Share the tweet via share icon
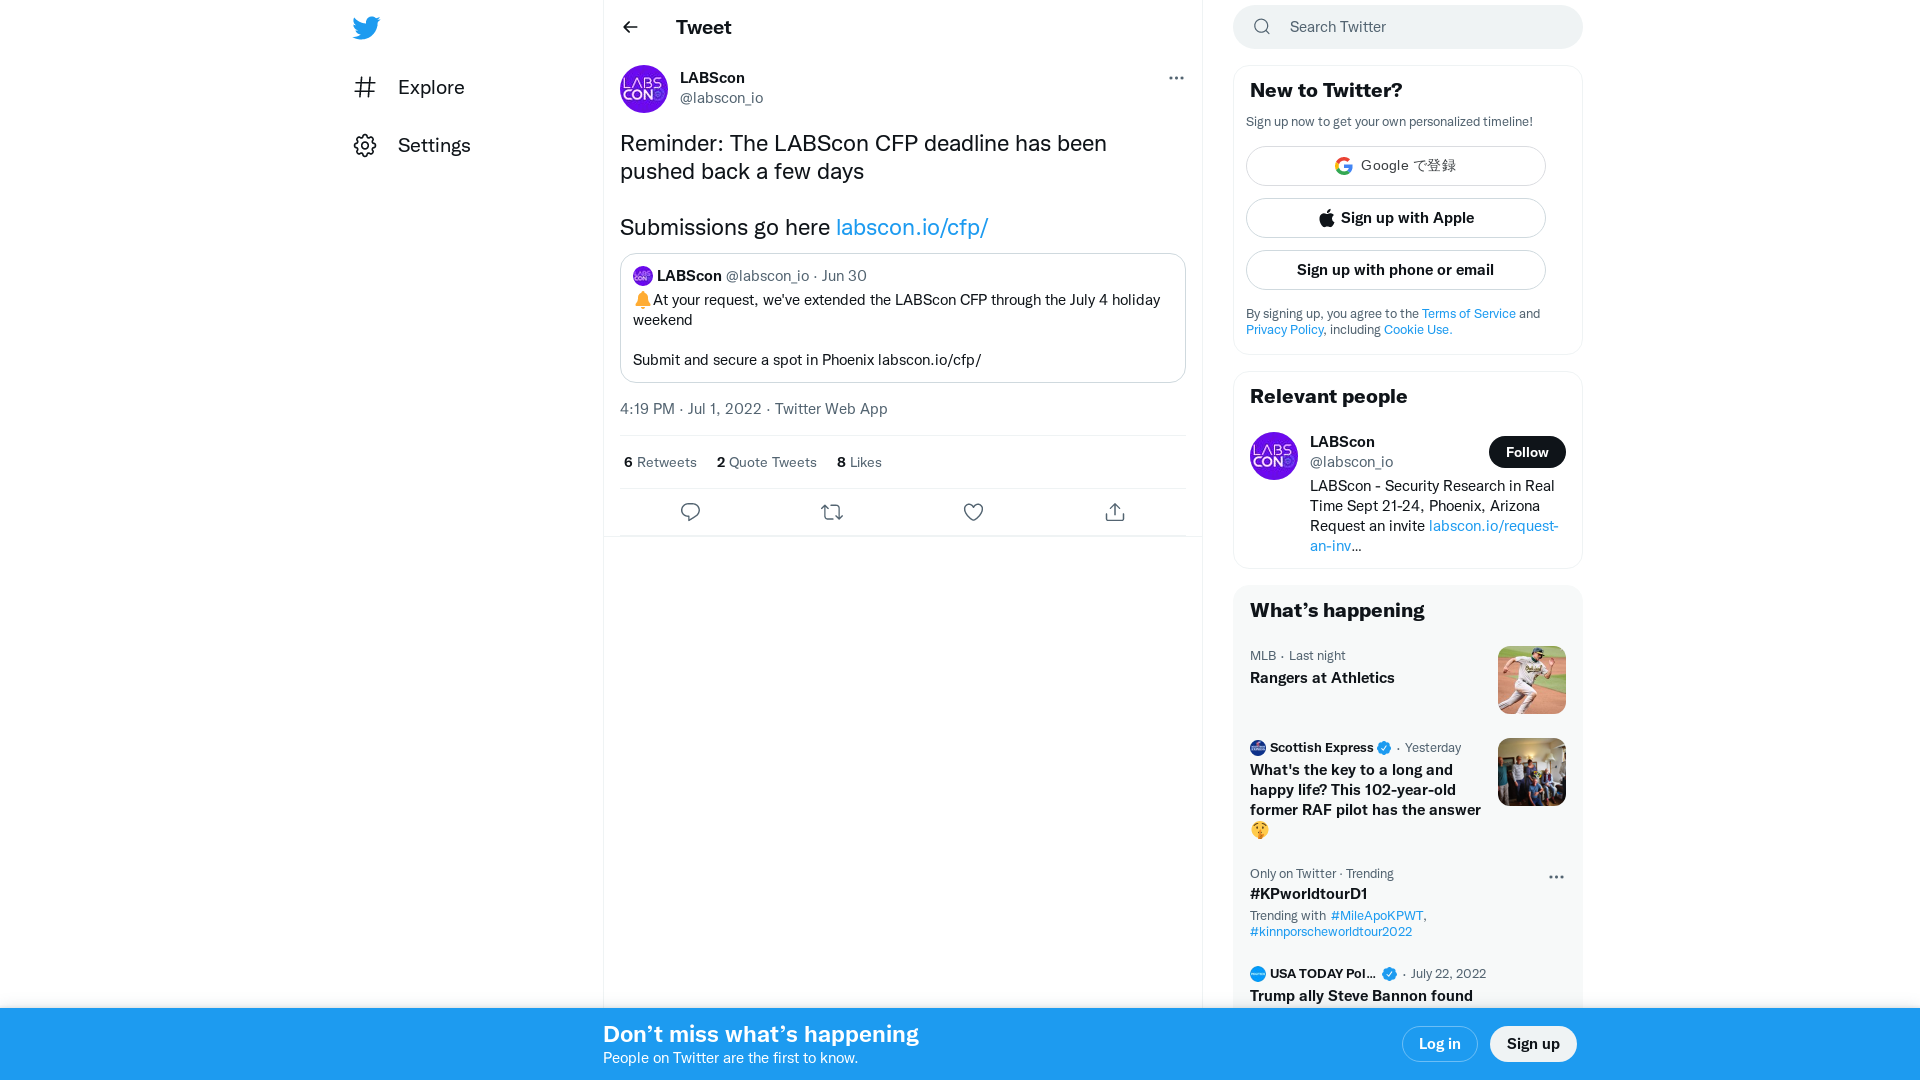 coord(1115,512)
